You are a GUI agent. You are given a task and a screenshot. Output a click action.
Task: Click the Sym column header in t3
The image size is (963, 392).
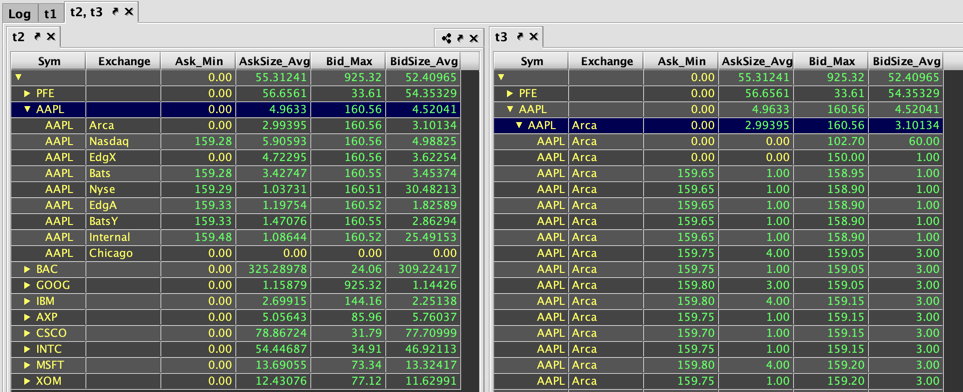point(531,61)
